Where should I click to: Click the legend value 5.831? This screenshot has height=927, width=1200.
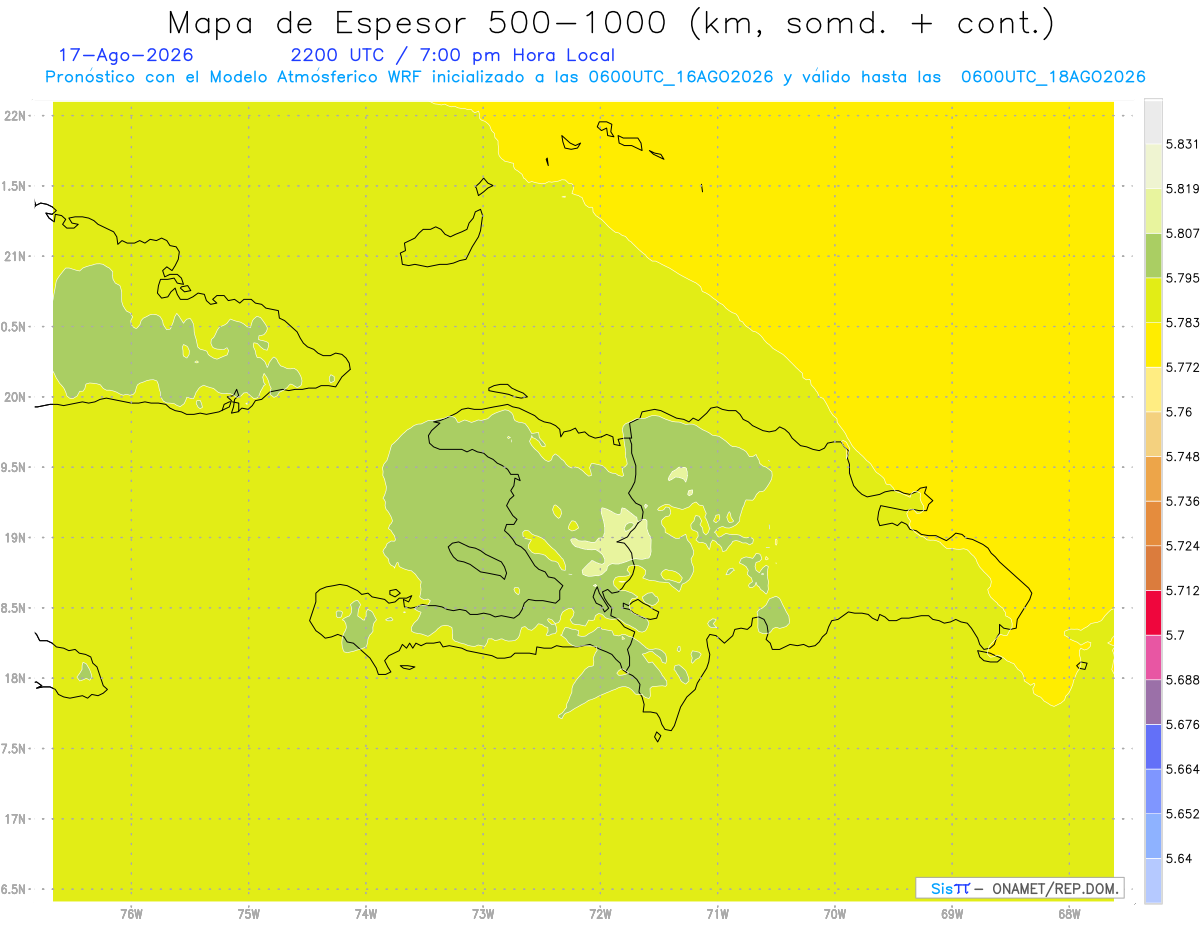(x=1182, y=144)
